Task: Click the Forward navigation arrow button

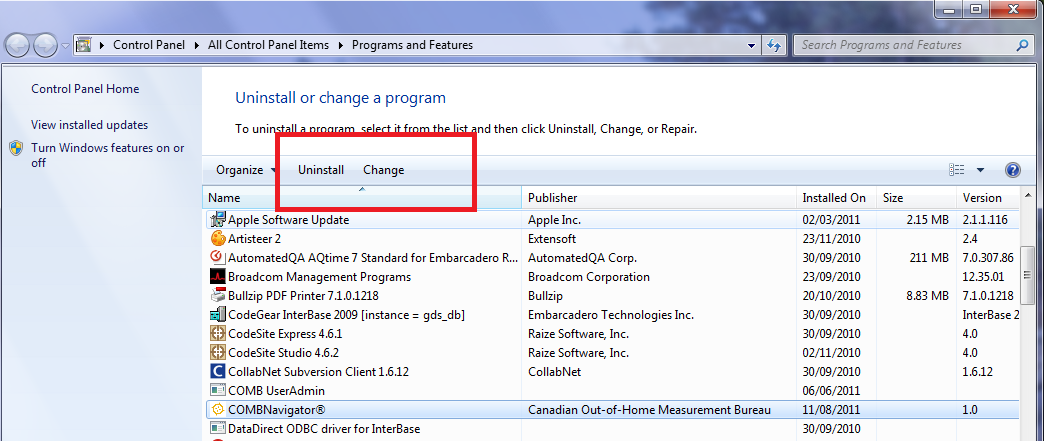Action: tap(45, 45)
